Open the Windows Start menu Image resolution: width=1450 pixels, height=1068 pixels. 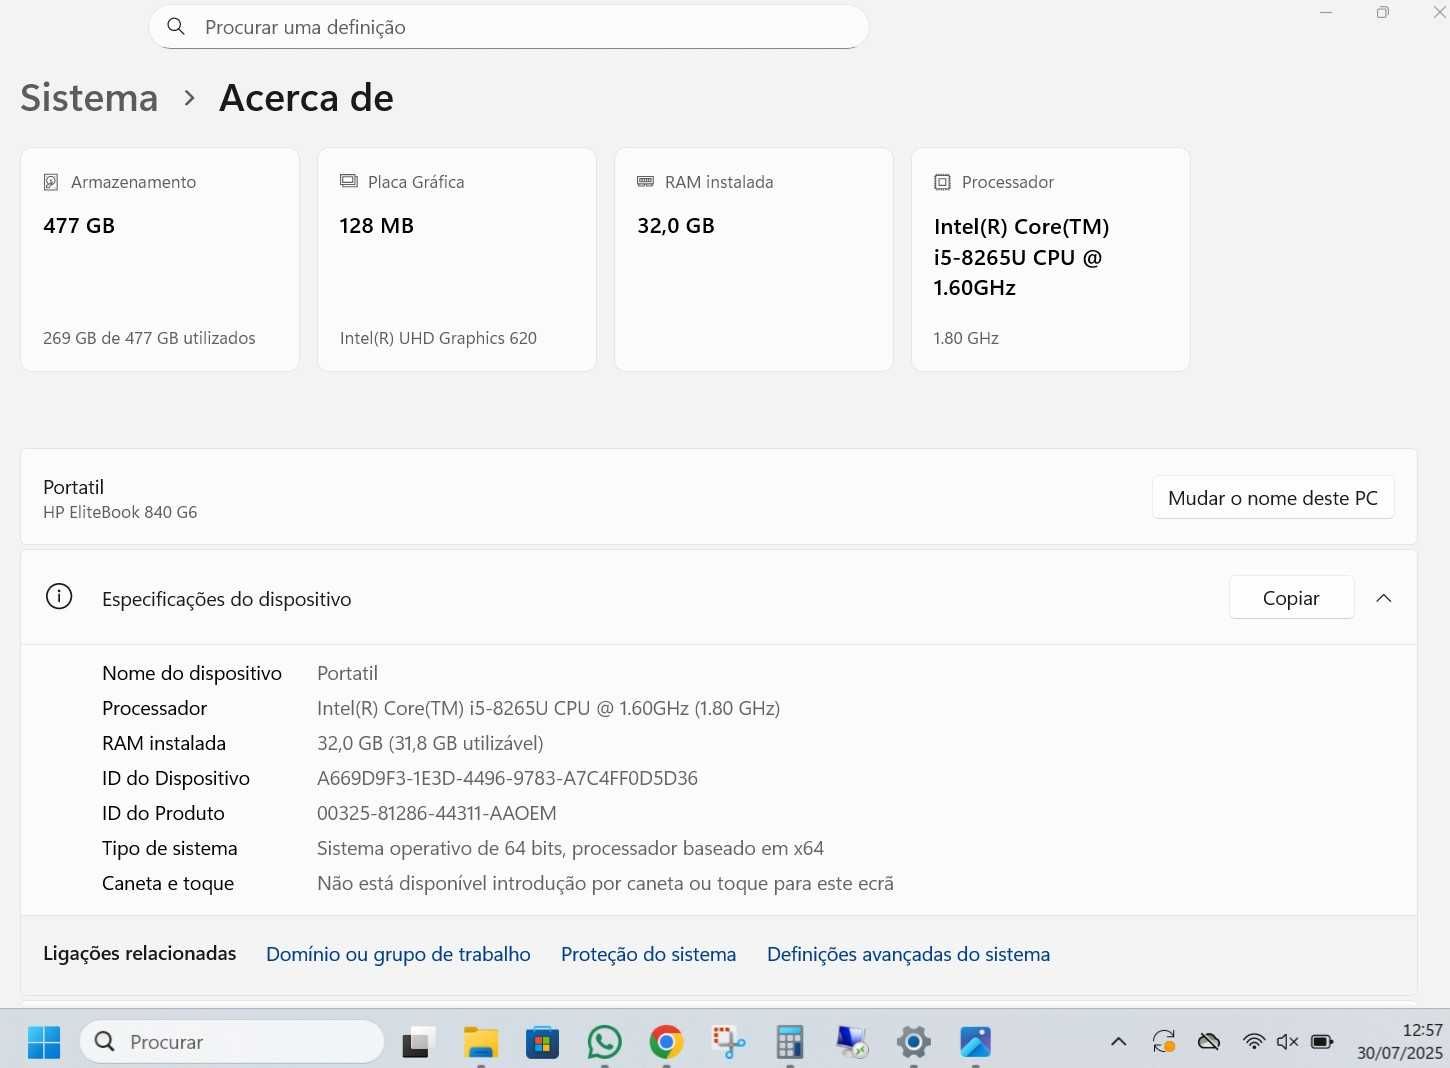[44, 1042]
